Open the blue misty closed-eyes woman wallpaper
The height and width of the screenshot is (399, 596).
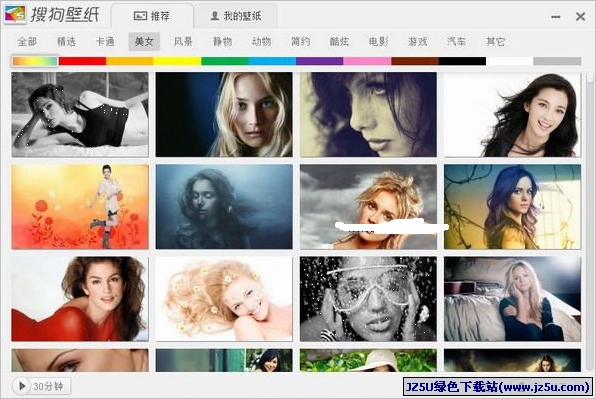(x=224, y=207)
